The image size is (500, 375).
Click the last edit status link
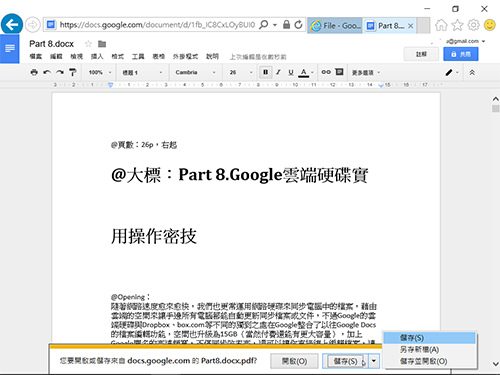click(258, 57)
